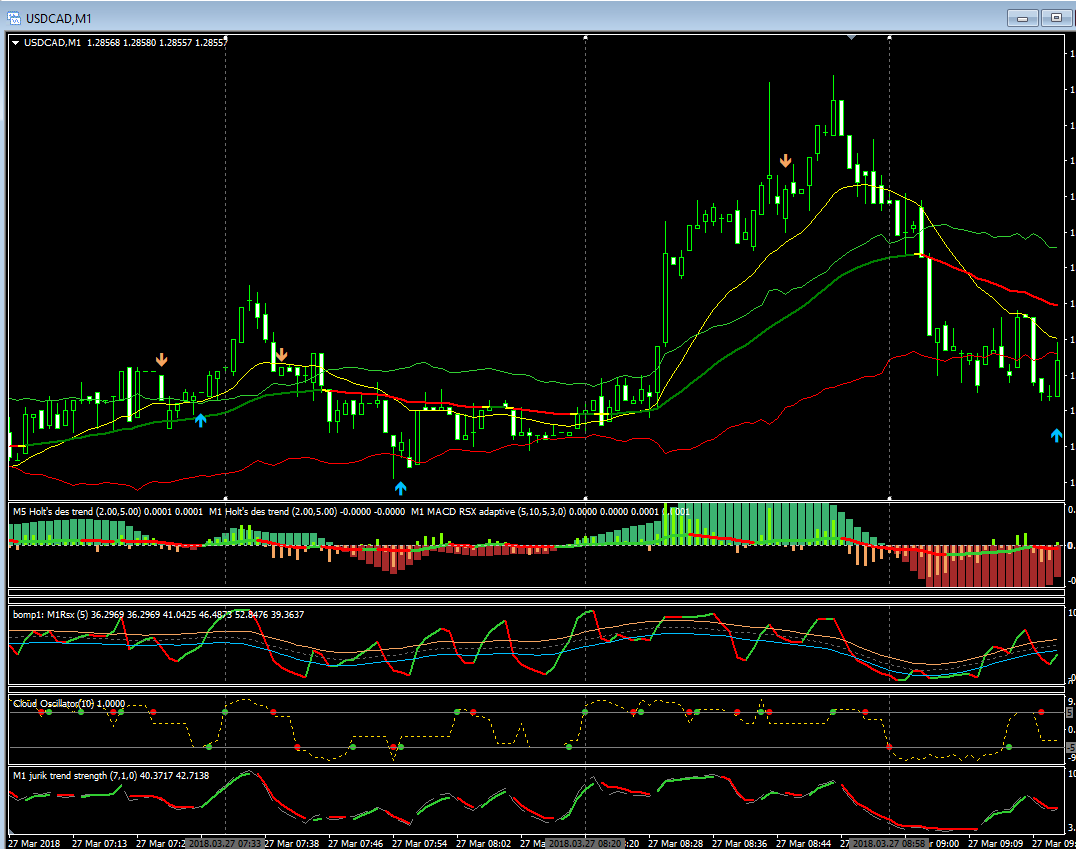Expand the USDCAD,M1 chart dropdown triangle

[x=15, y=43]
